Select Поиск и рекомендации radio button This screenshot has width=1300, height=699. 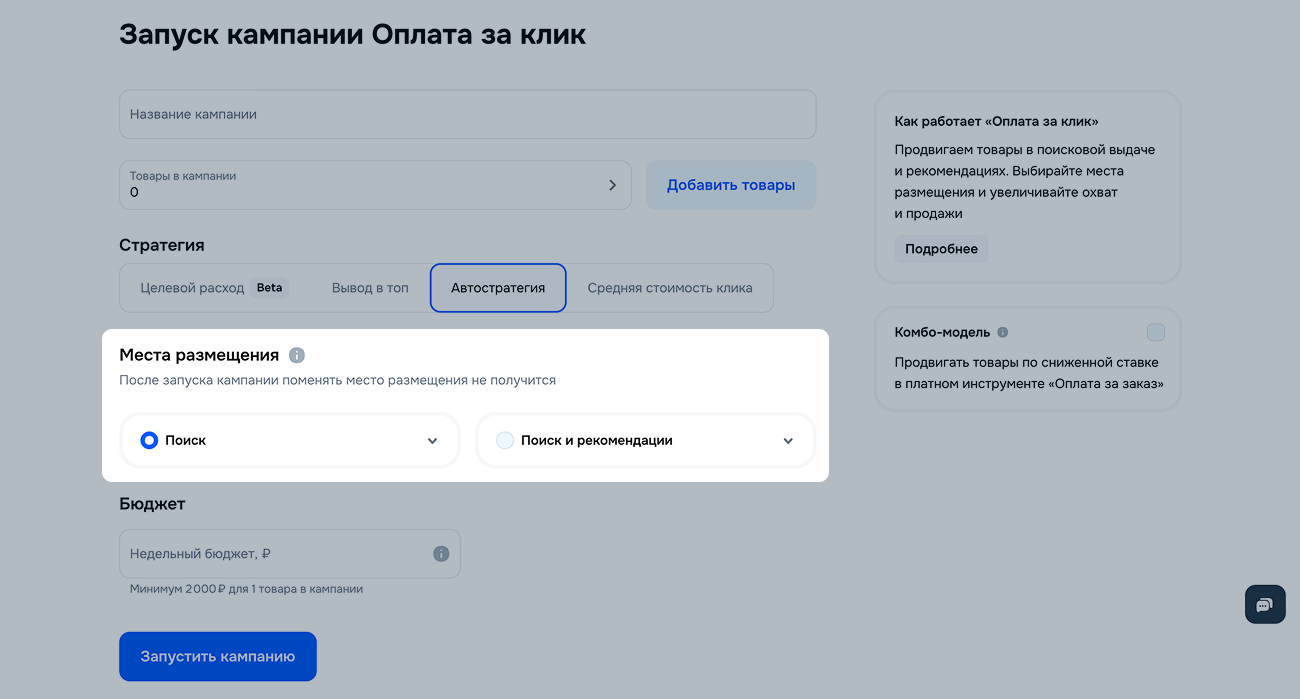[x=505, y=440]
